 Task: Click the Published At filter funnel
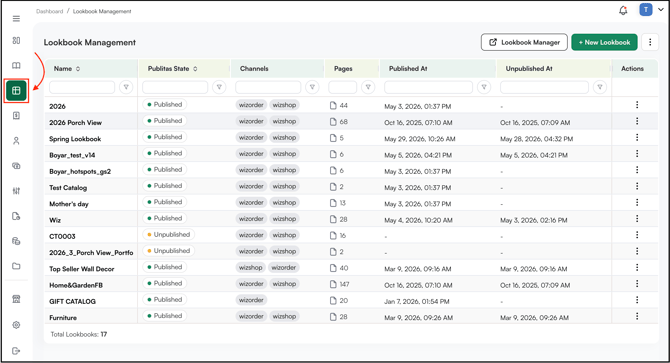484,87
